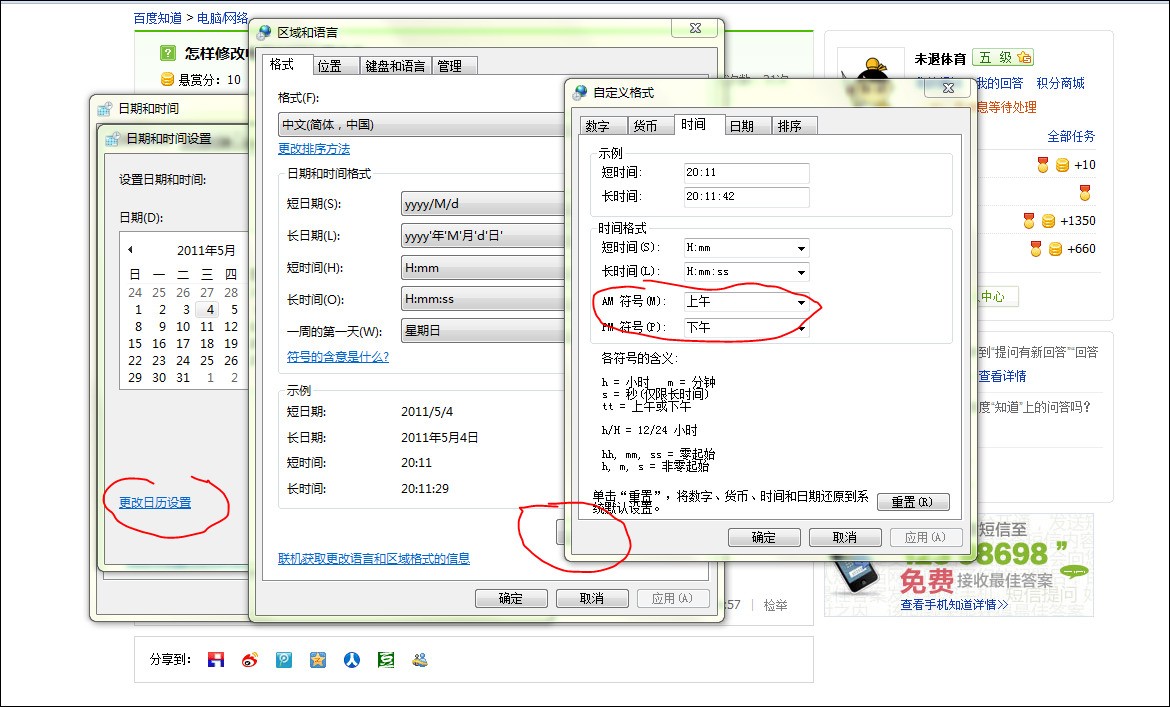Click the coin icon next to 悬赏分
Screen dimensions: 1170x707
tap(168, 79)
